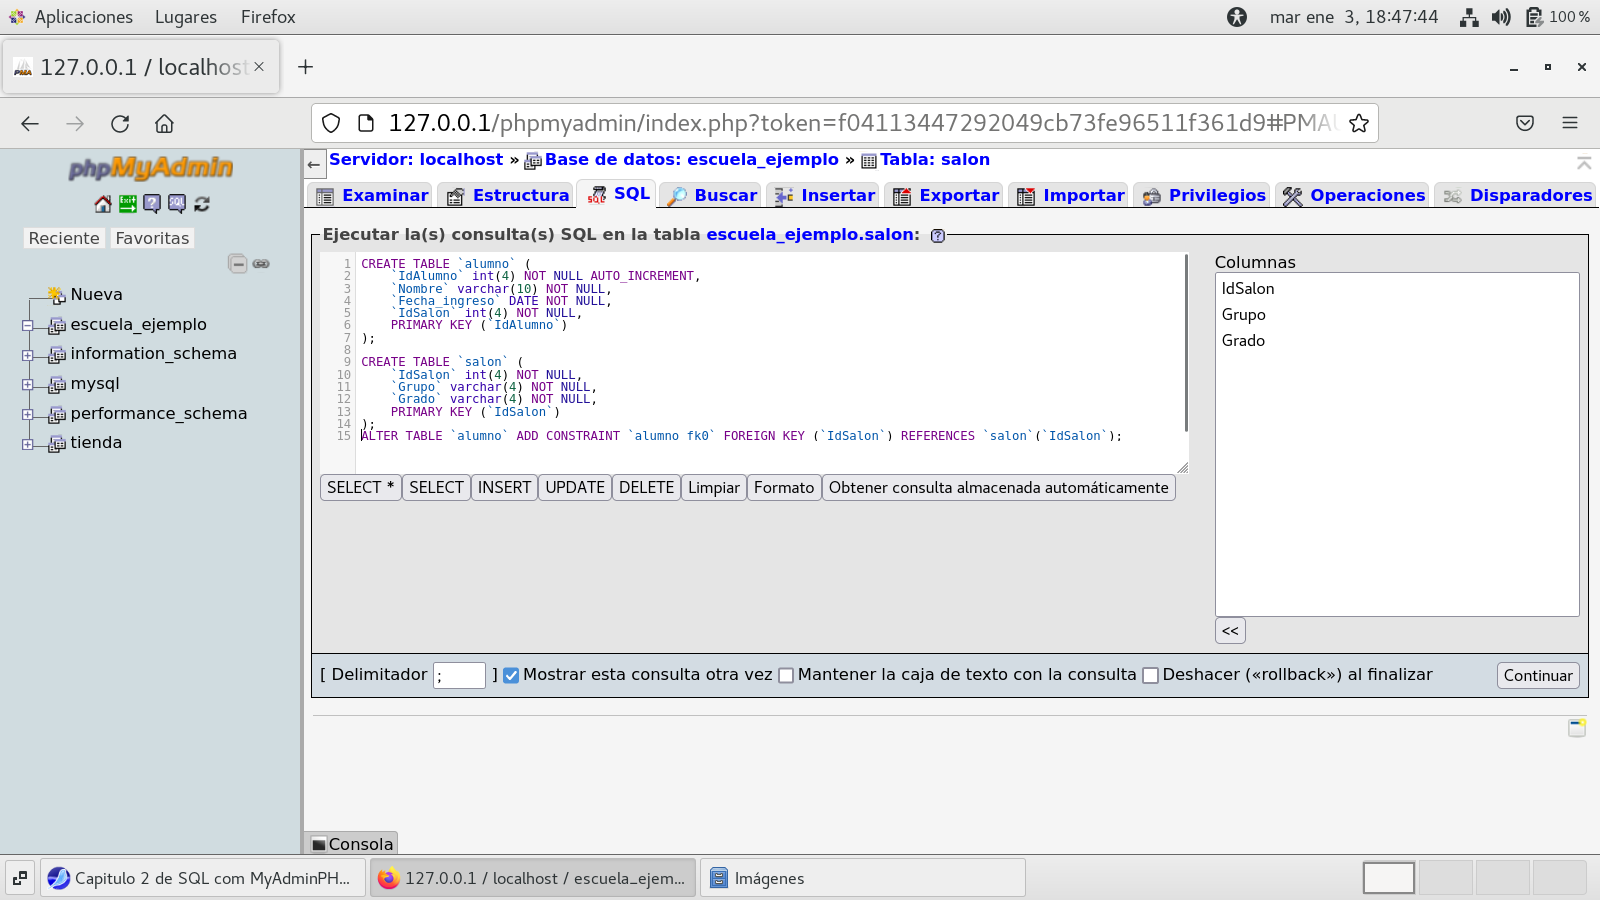Click the link-with-main-panel chain icon

(261, 264)
